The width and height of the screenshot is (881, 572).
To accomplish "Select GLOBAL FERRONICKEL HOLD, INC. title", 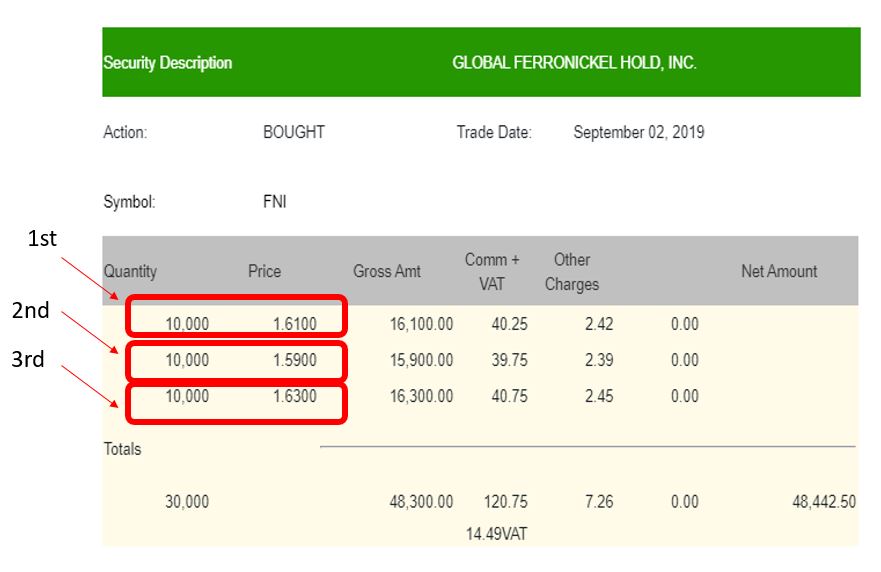I will click(x=574, y=62).
